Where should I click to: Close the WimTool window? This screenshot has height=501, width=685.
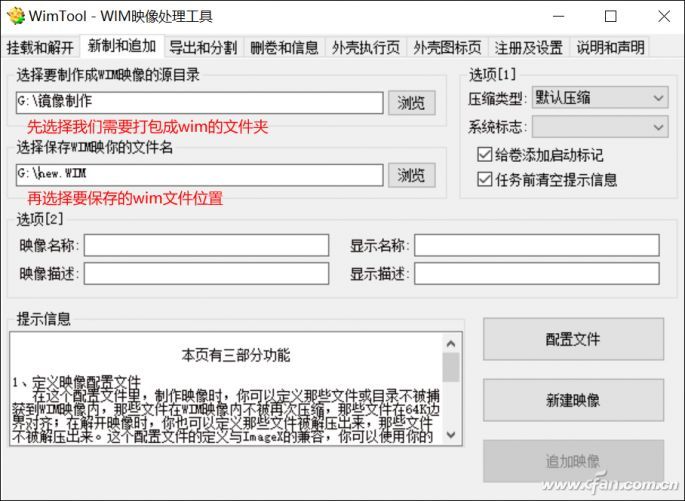(x=664, y=17)
